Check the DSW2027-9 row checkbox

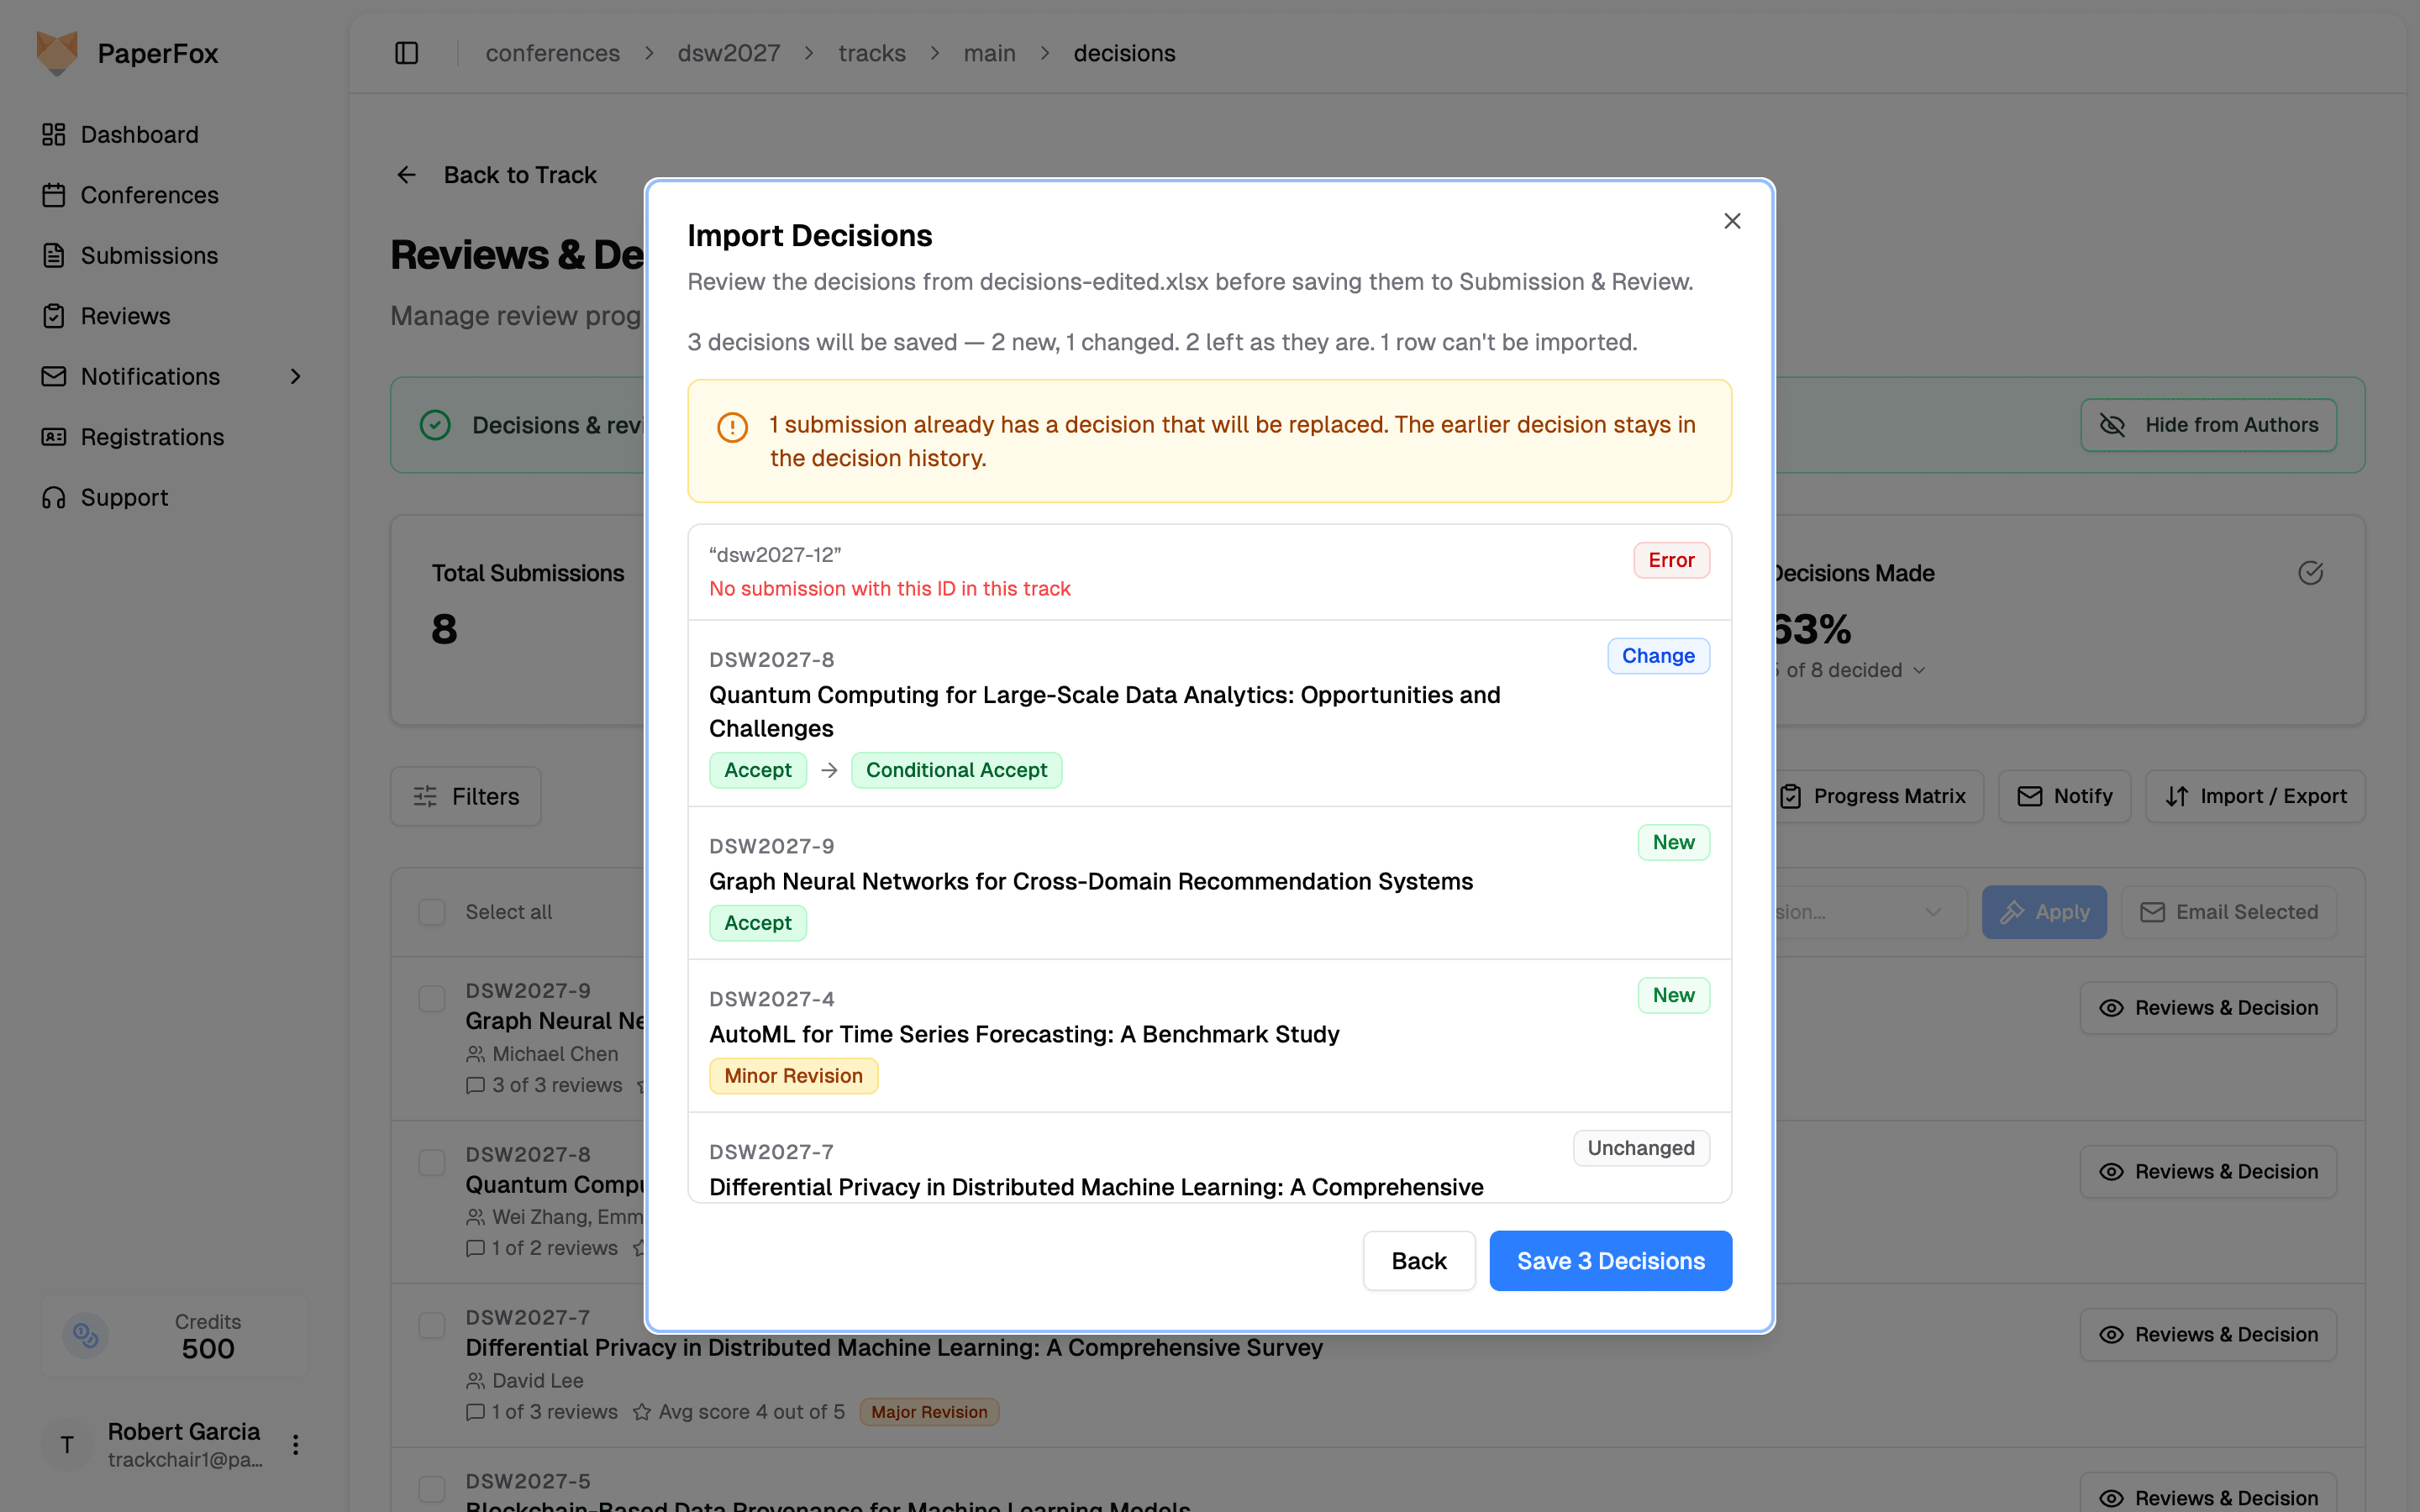click(431, 999)
